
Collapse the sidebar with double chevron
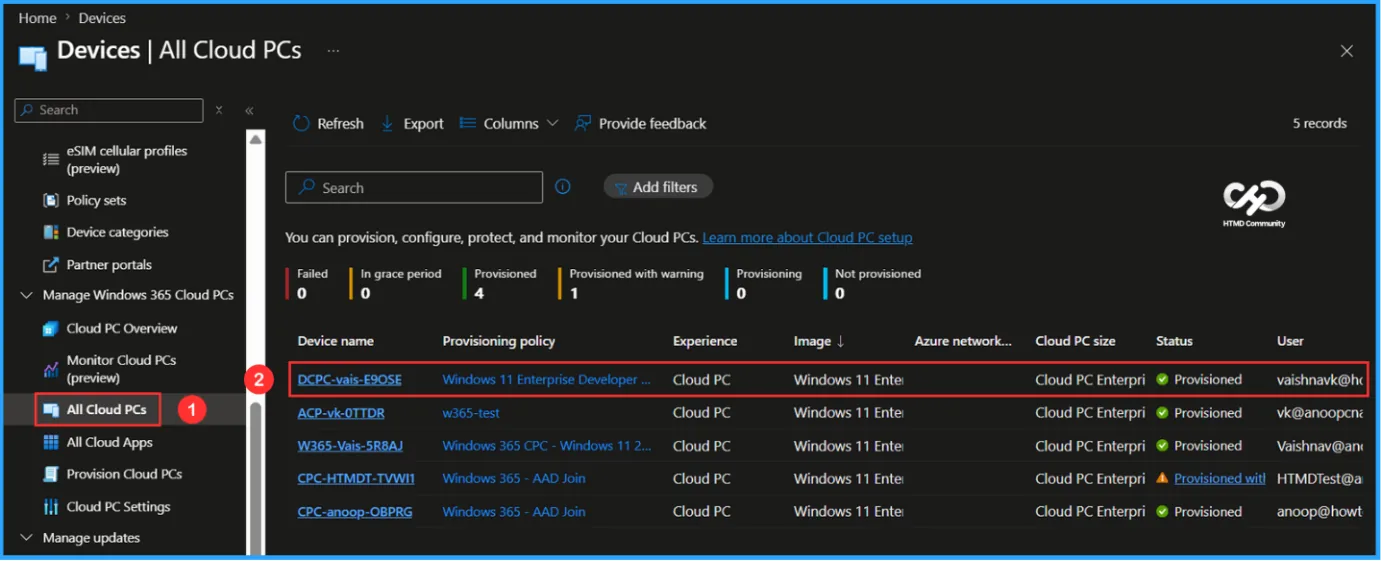(249, 111)
